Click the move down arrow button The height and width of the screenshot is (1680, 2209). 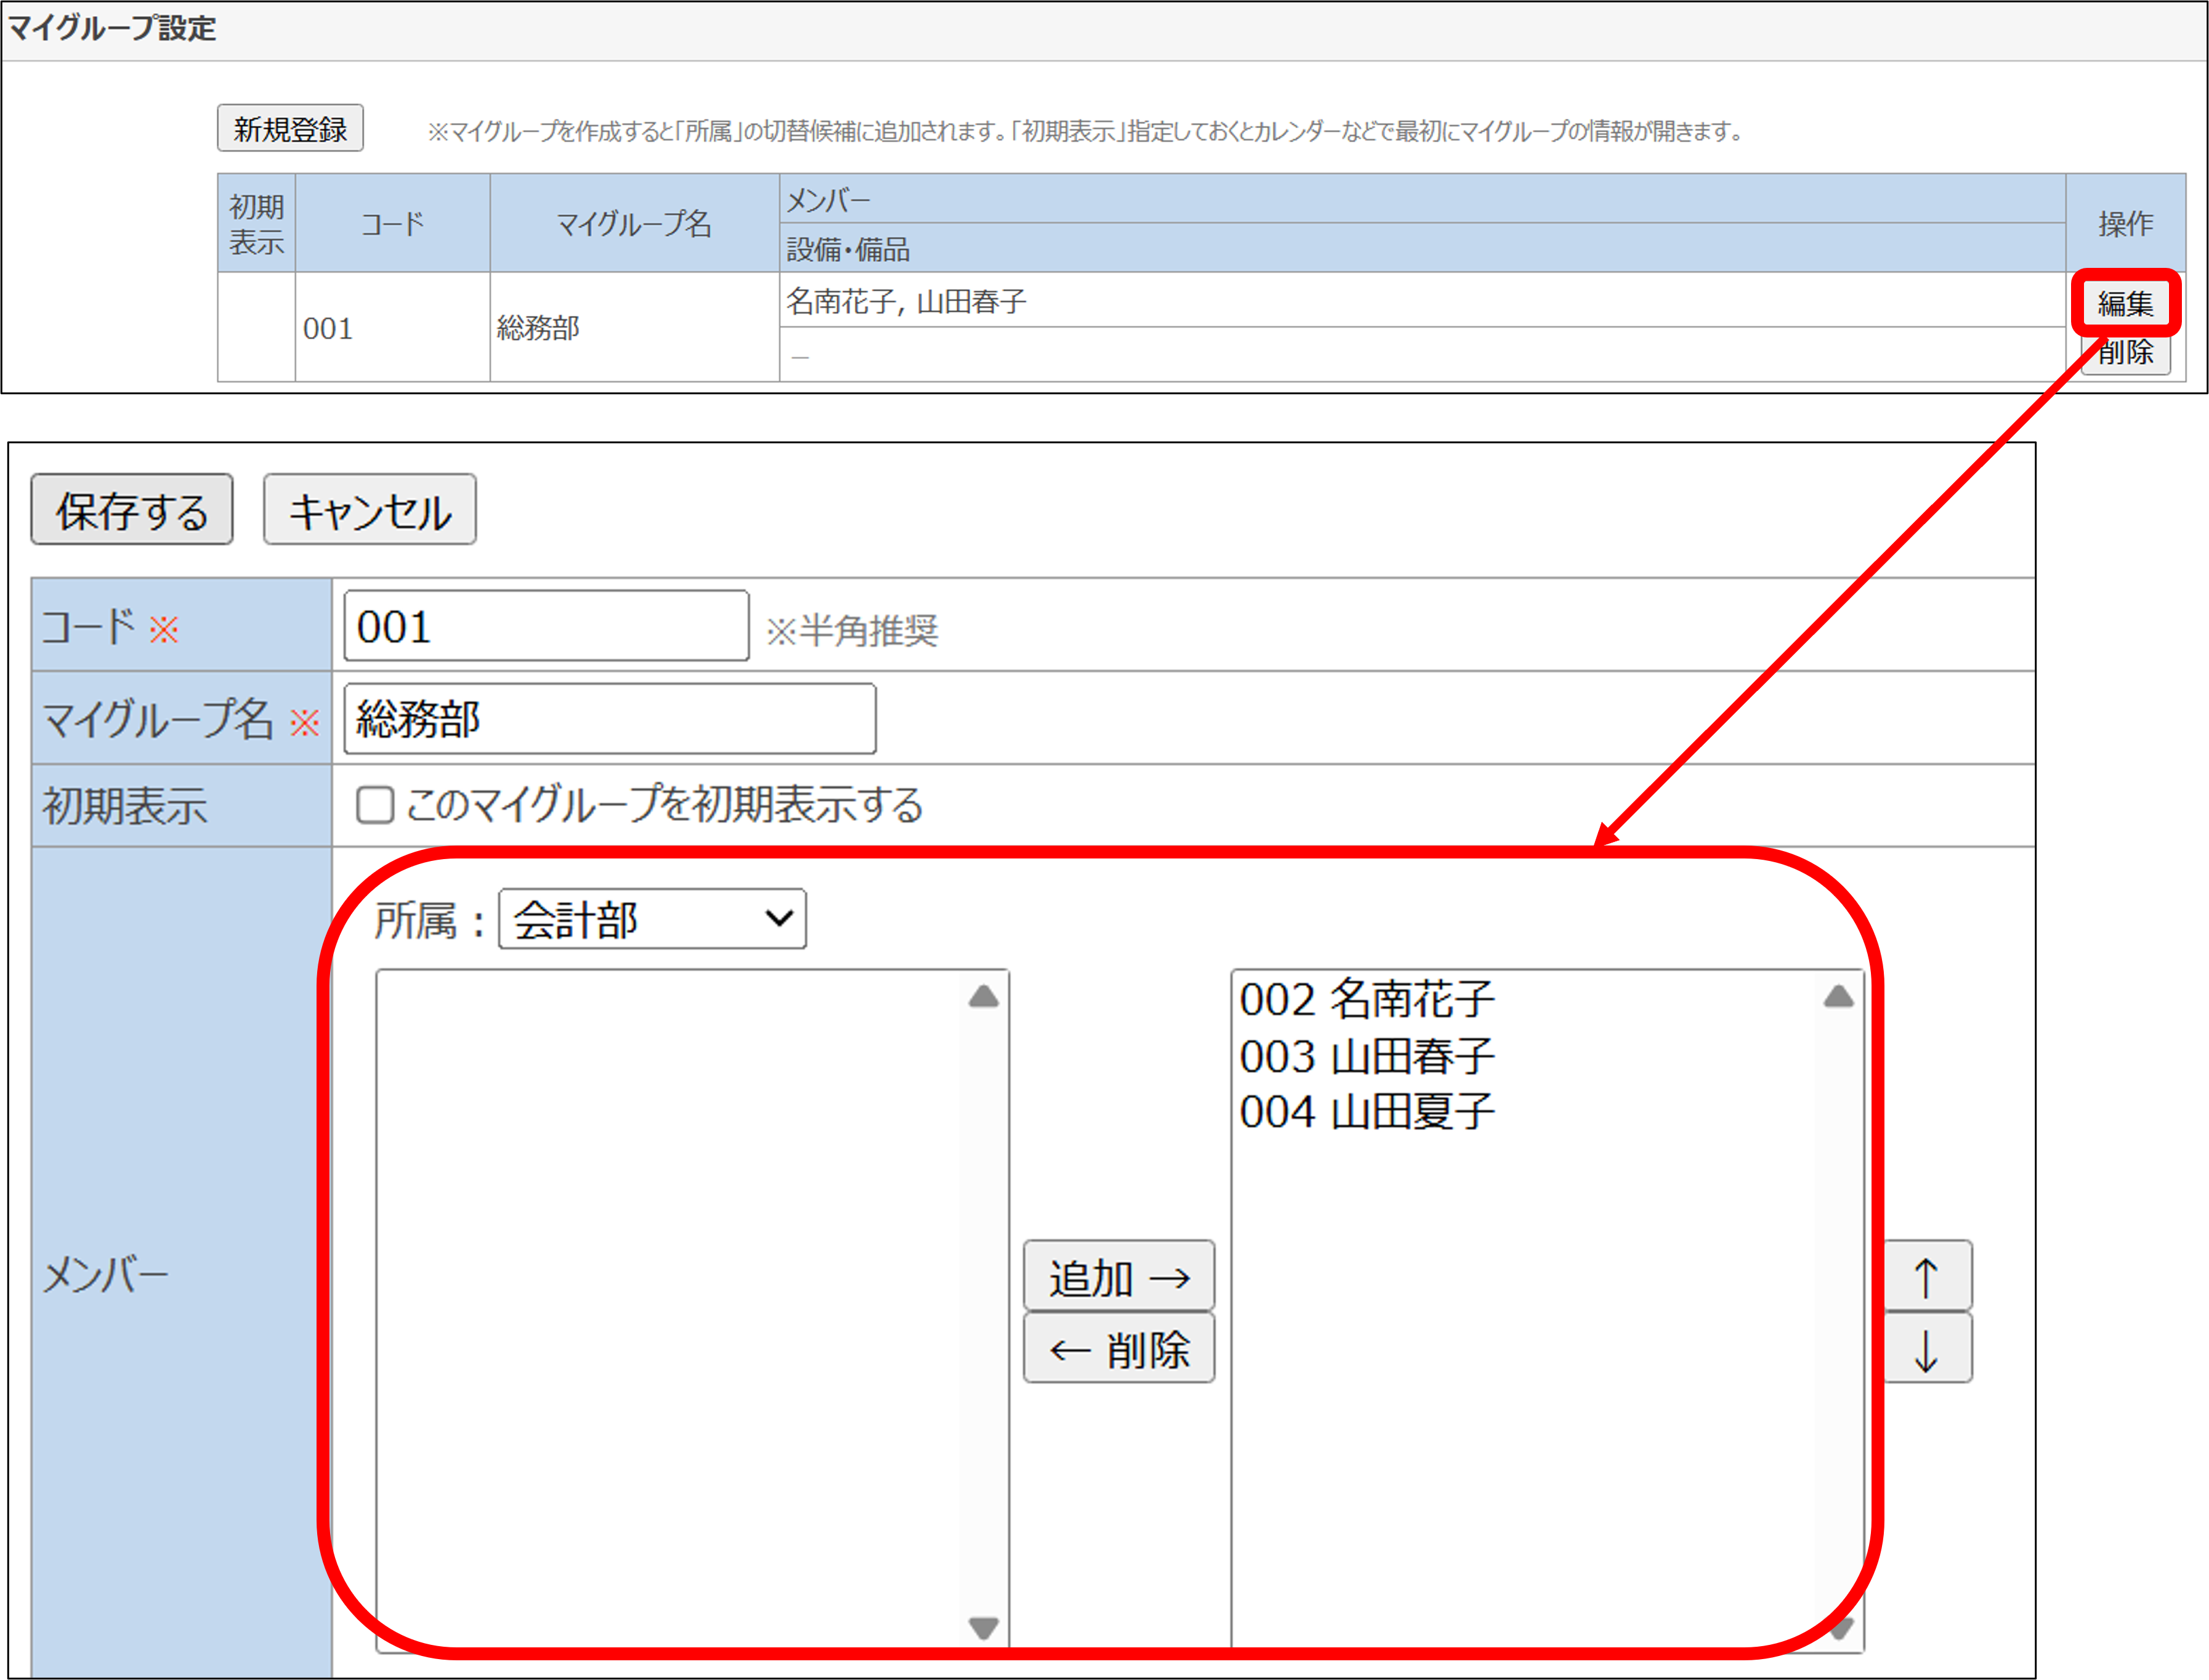coord(1928,1349)
